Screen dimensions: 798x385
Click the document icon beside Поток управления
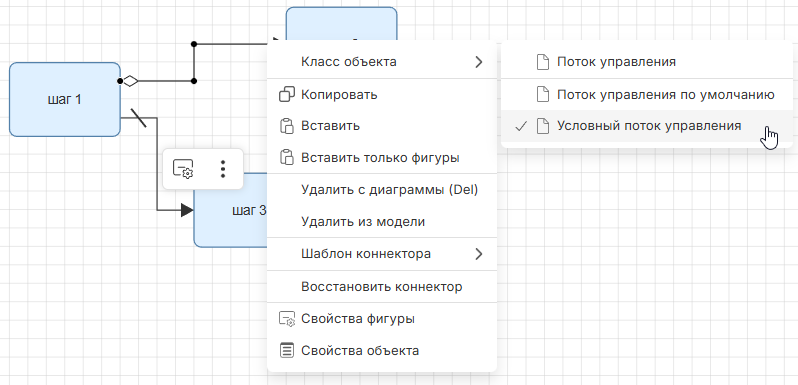click(544, 62)
